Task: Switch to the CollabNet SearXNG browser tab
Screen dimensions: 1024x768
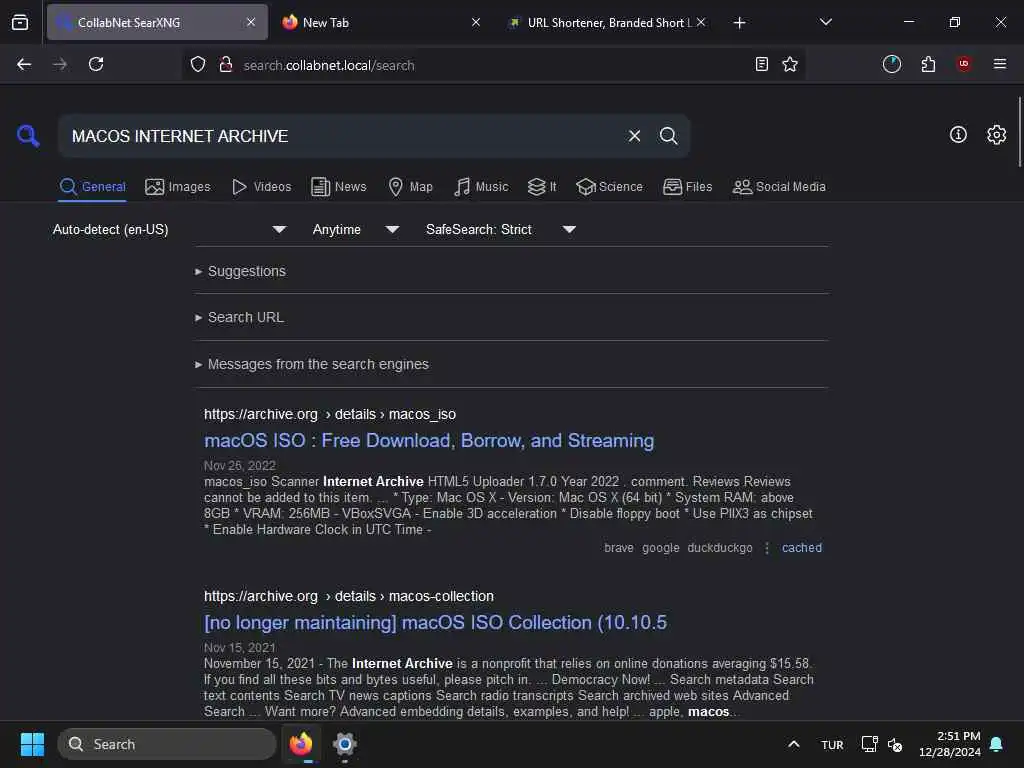Action: (x=157, y=22)
